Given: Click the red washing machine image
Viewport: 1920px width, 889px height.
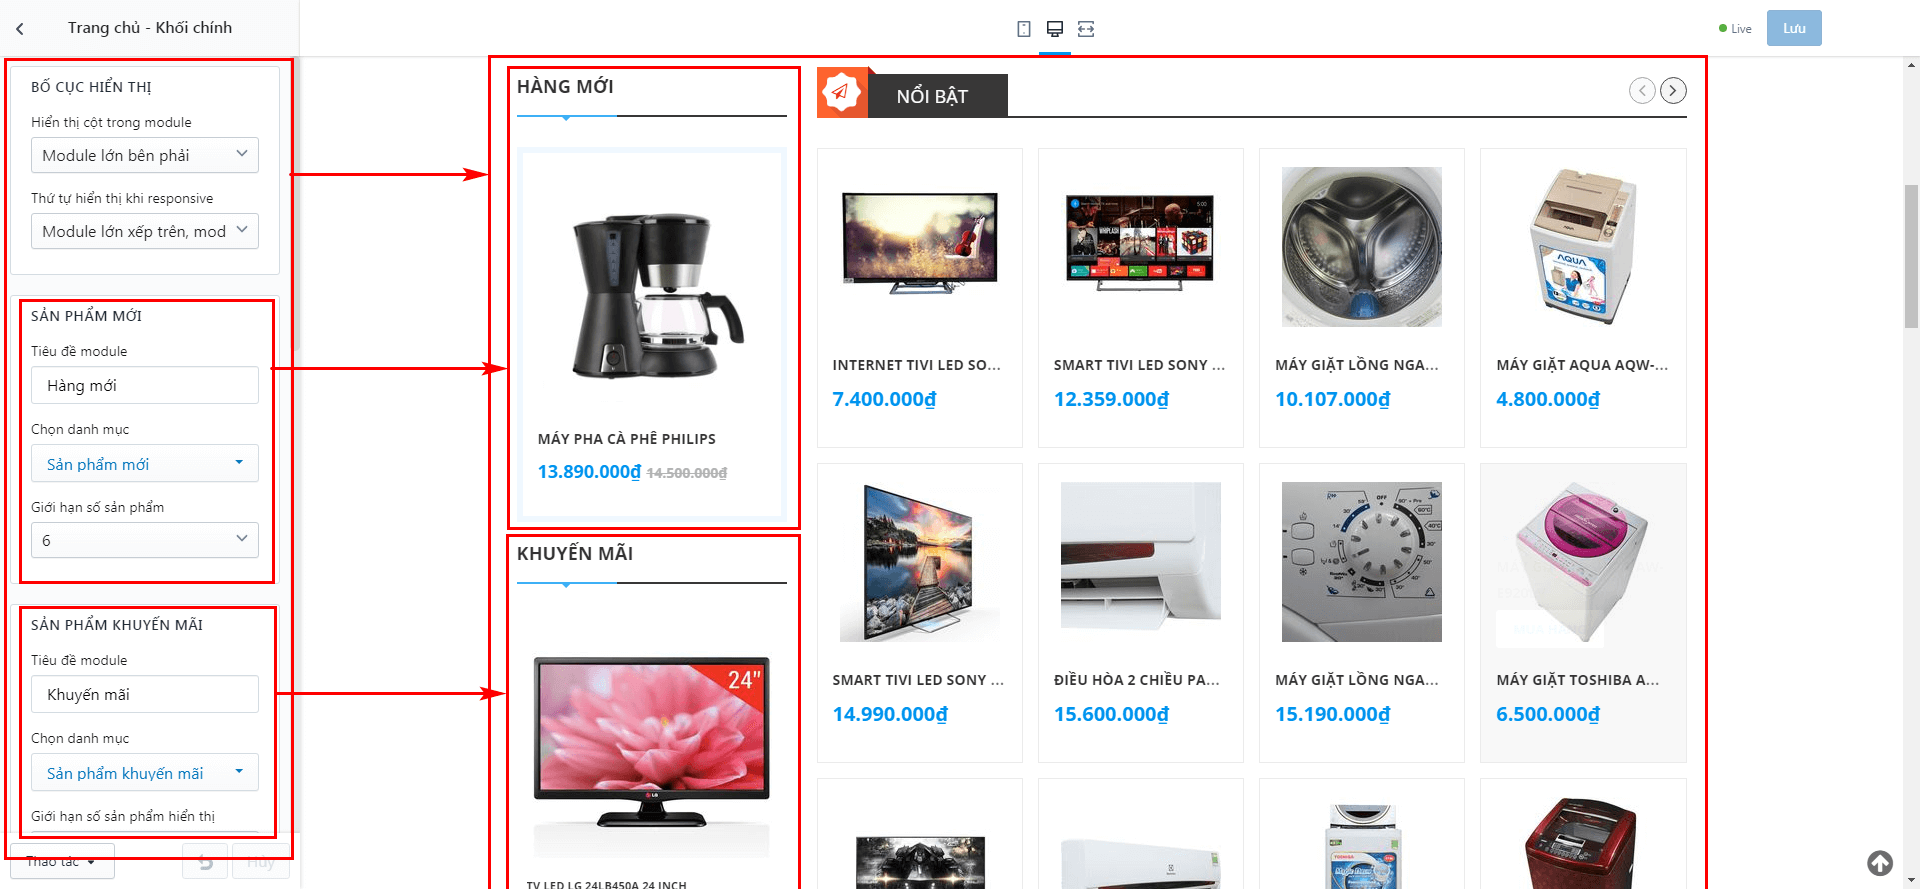Looking at the screenshot, I should point(1583,843).
